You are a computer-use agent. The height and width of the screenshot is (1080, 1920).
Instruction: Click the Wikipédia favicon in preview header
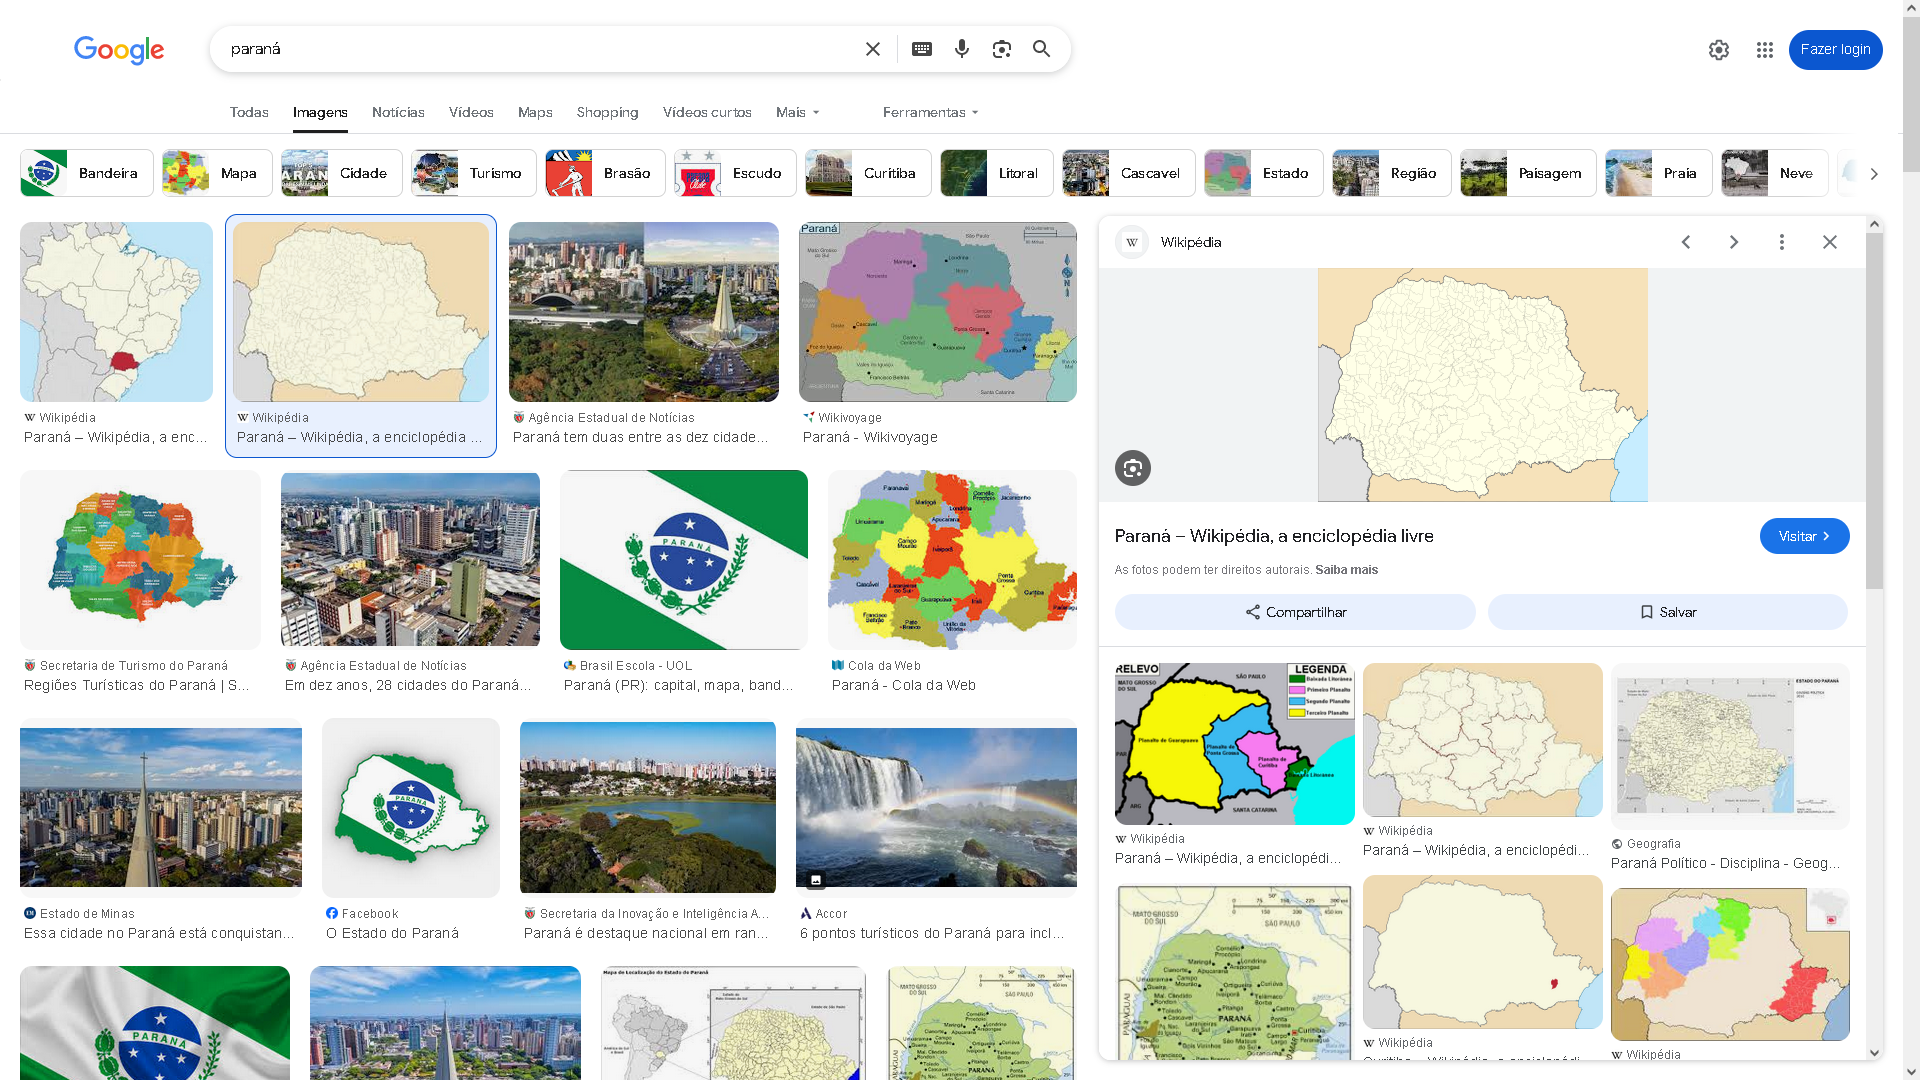1132,242
